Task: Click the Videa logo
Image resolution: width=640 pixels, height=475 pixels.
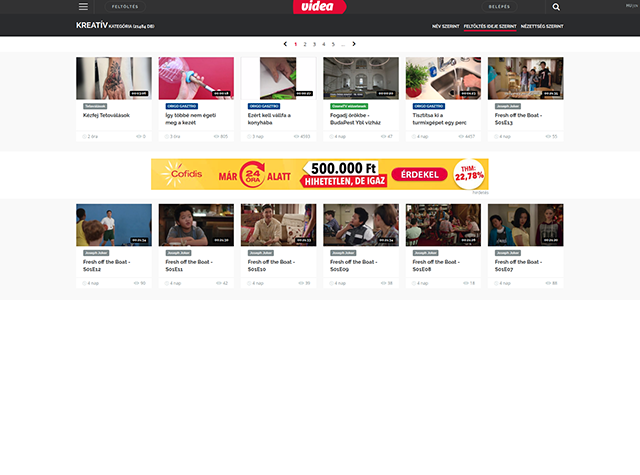Action: [x=320, y=7]
